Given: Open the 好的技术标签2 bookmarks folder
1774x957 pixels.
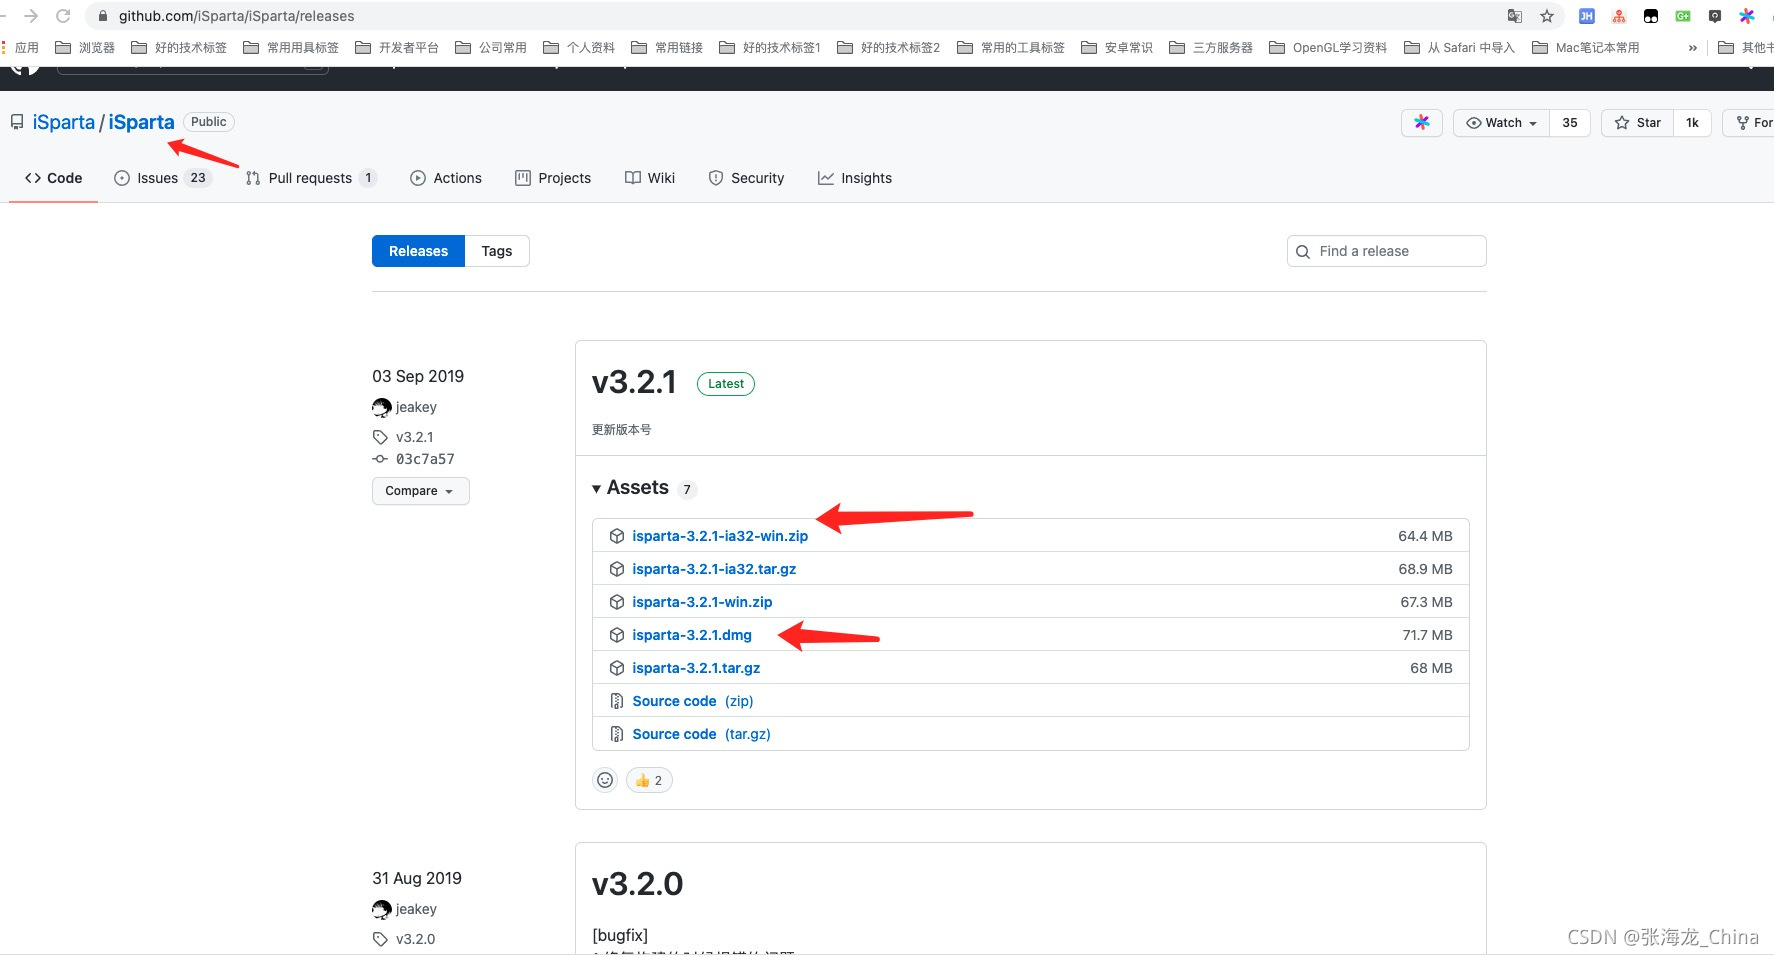Looking at the screenshot, I should (x=889, y=47).
